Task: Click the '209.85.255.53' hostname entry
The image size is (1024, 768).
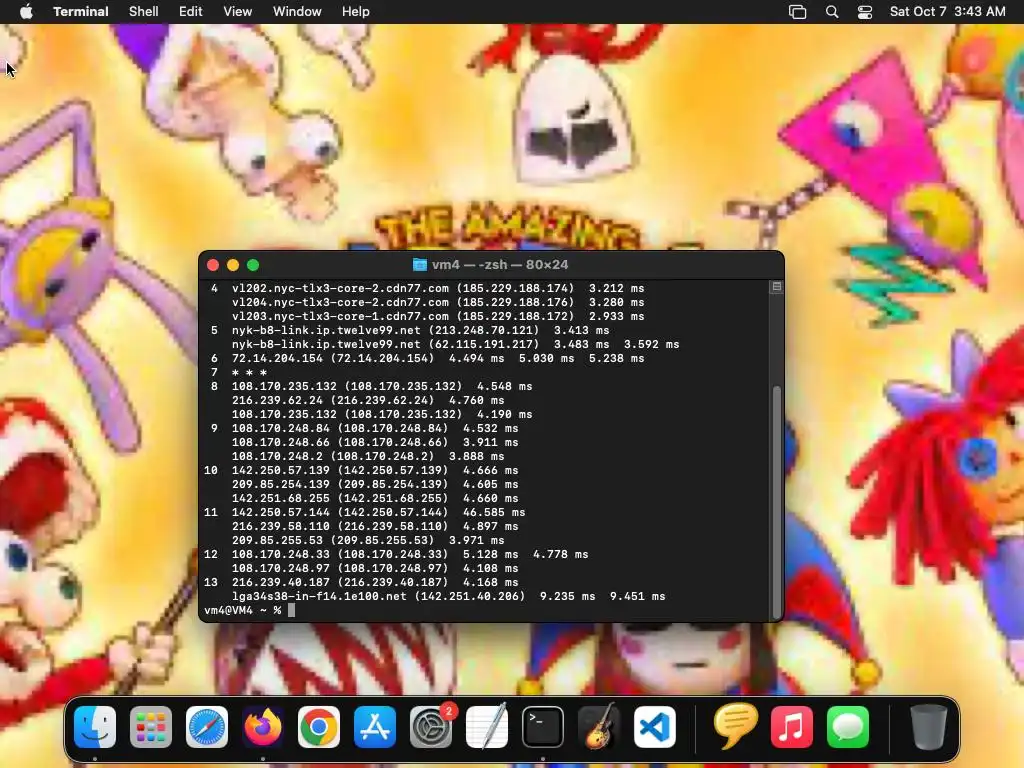Action: tap(277, 541)
